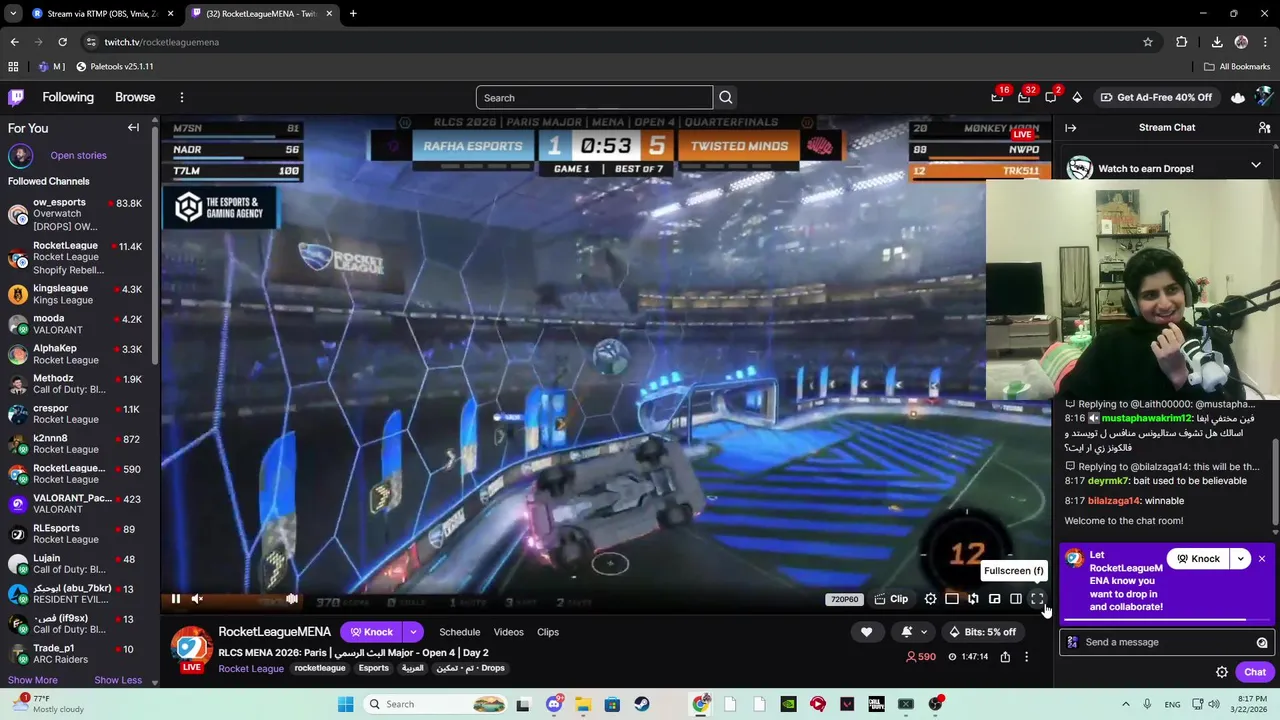Open the more options menu beside Browse
Screen dimensions: 1280x720
coord(181,97)
